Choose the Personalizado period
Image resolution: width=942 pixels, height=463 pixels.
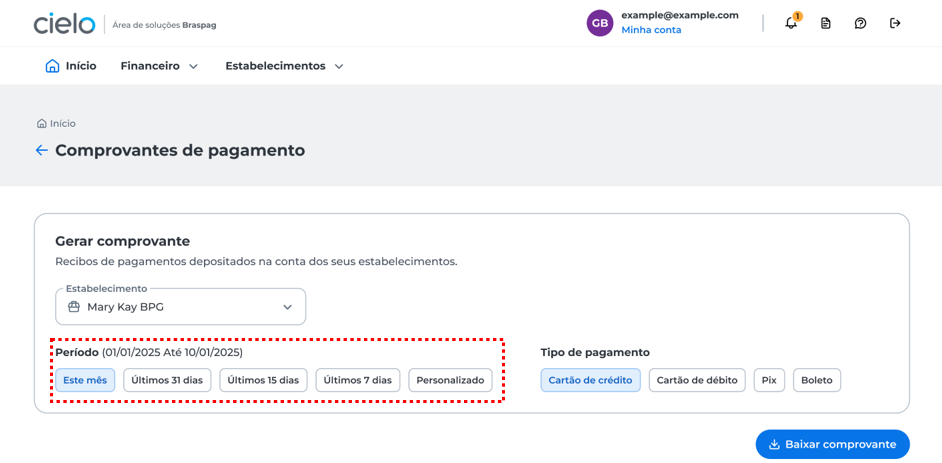click(x=451, y=380)
